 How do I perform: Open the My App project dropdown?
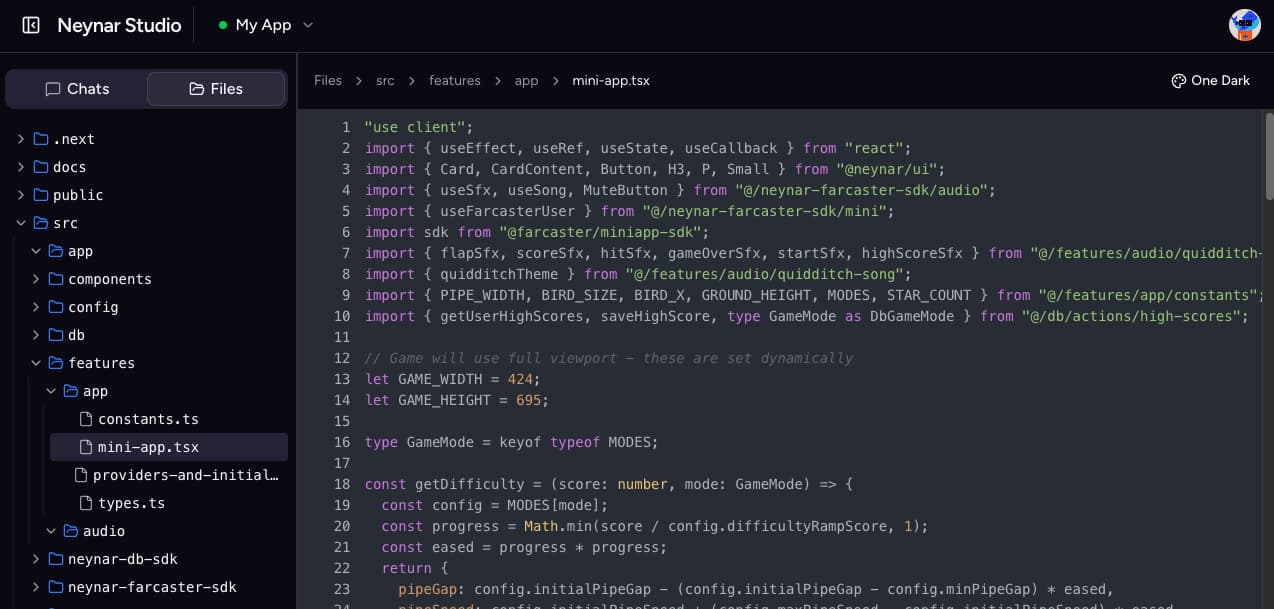tap(266, 25)
